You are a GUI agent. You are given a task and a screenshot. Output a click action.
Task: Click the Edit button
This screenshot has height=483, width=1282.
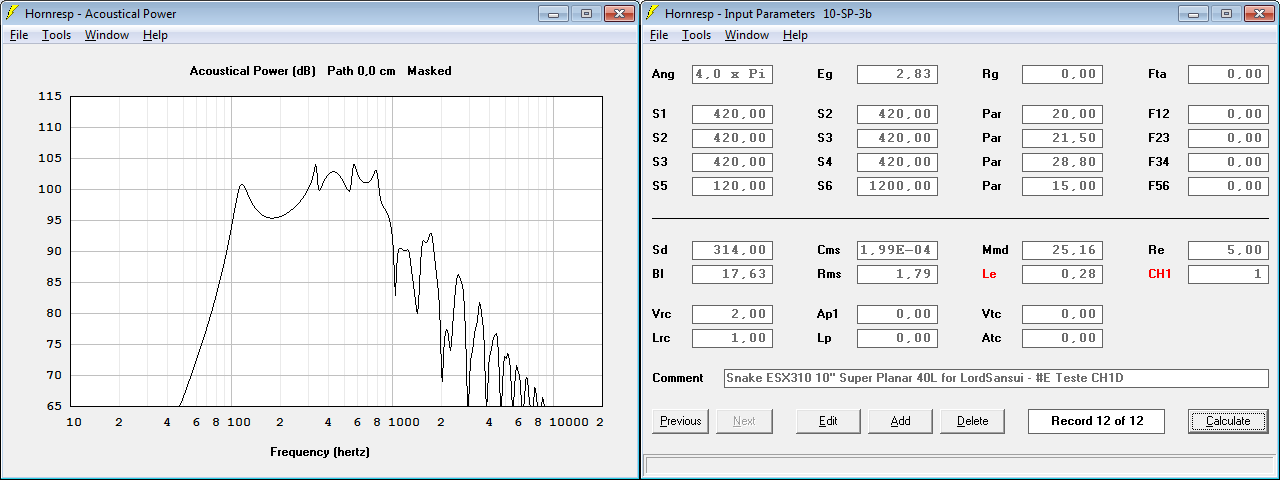point(828,421)
